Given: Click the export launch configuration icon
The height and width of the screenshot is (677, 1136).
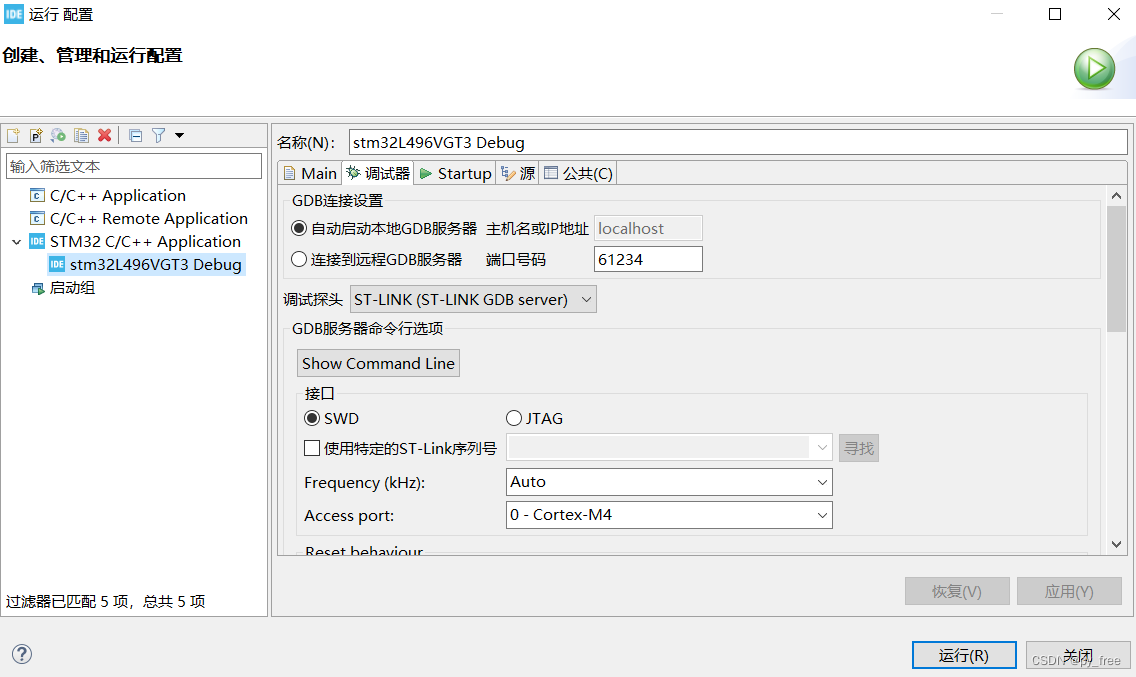Looking at the screenshot, I should (x=58, y=136).
